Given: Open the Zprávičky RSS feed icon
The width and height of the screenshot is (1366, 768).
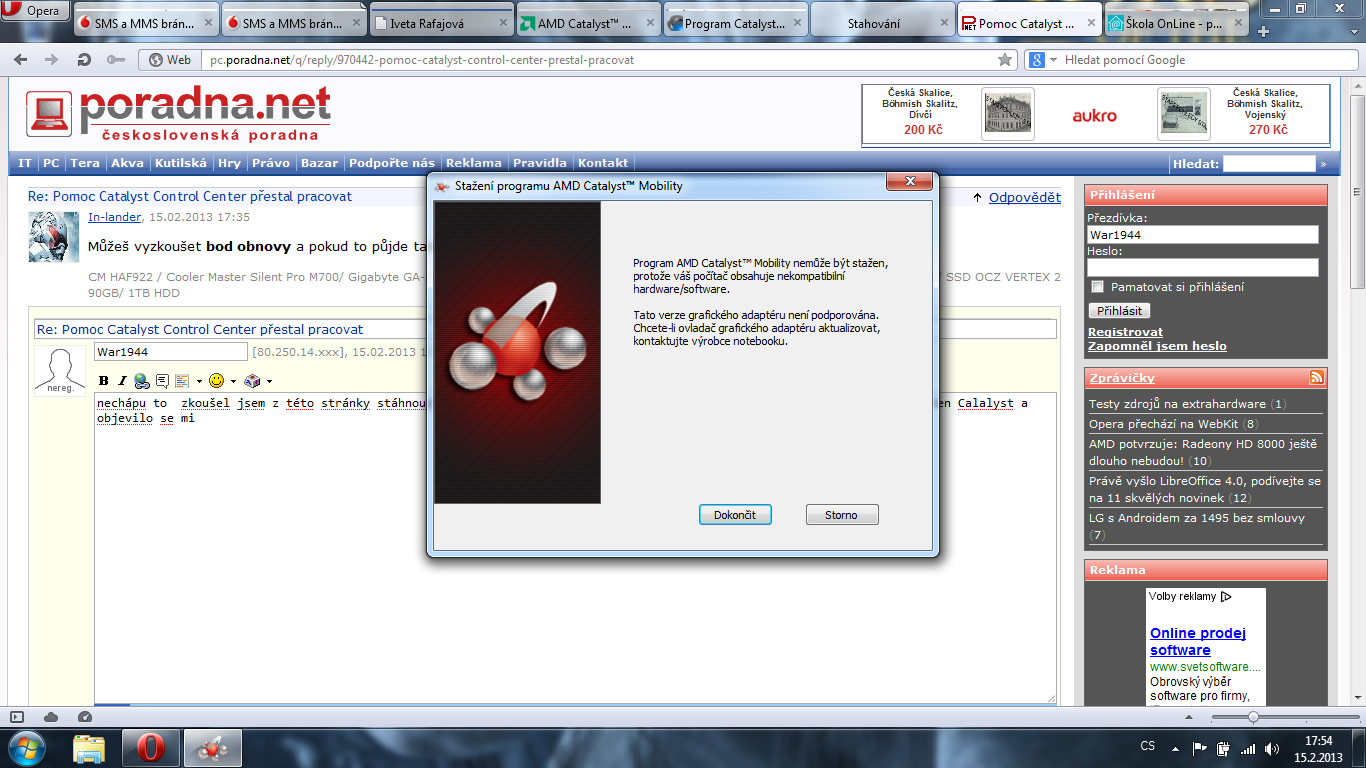Looking at the screenshot, I should pyautogui.click(x=1317, y=377).
